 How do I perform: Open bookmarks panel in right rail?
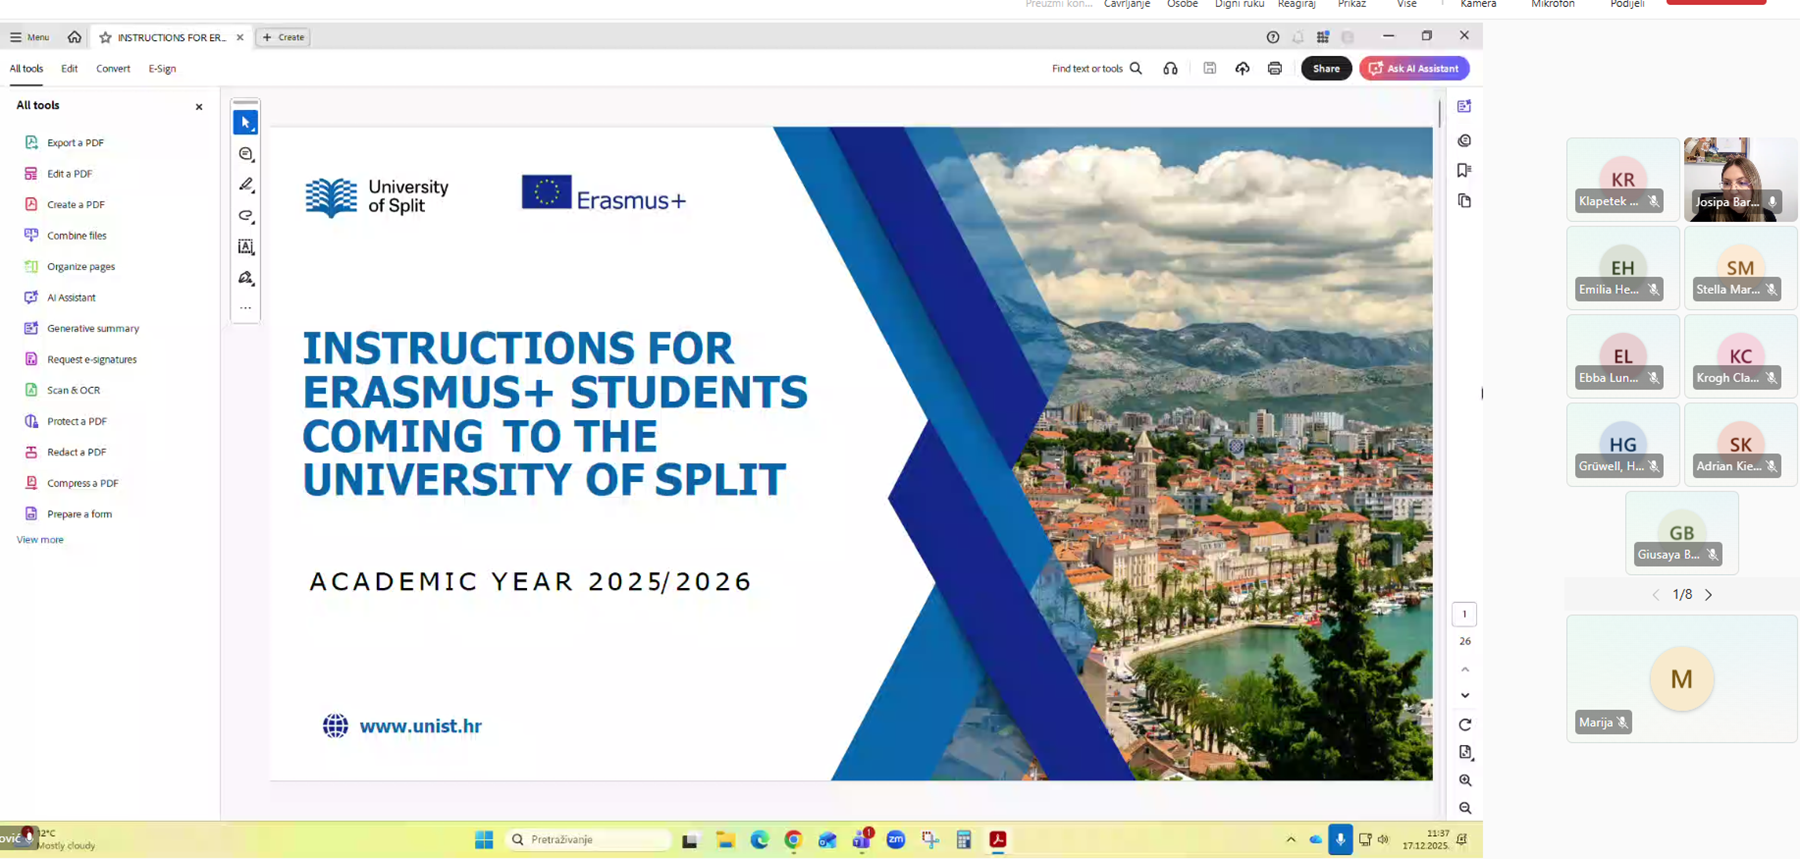click(x=1464, y=171)
